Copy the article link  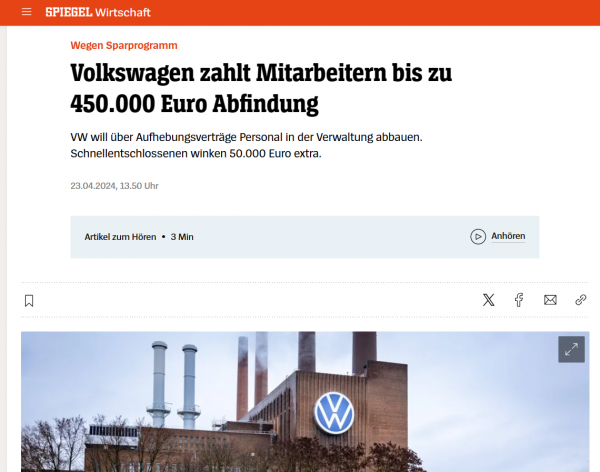point(581,300)
